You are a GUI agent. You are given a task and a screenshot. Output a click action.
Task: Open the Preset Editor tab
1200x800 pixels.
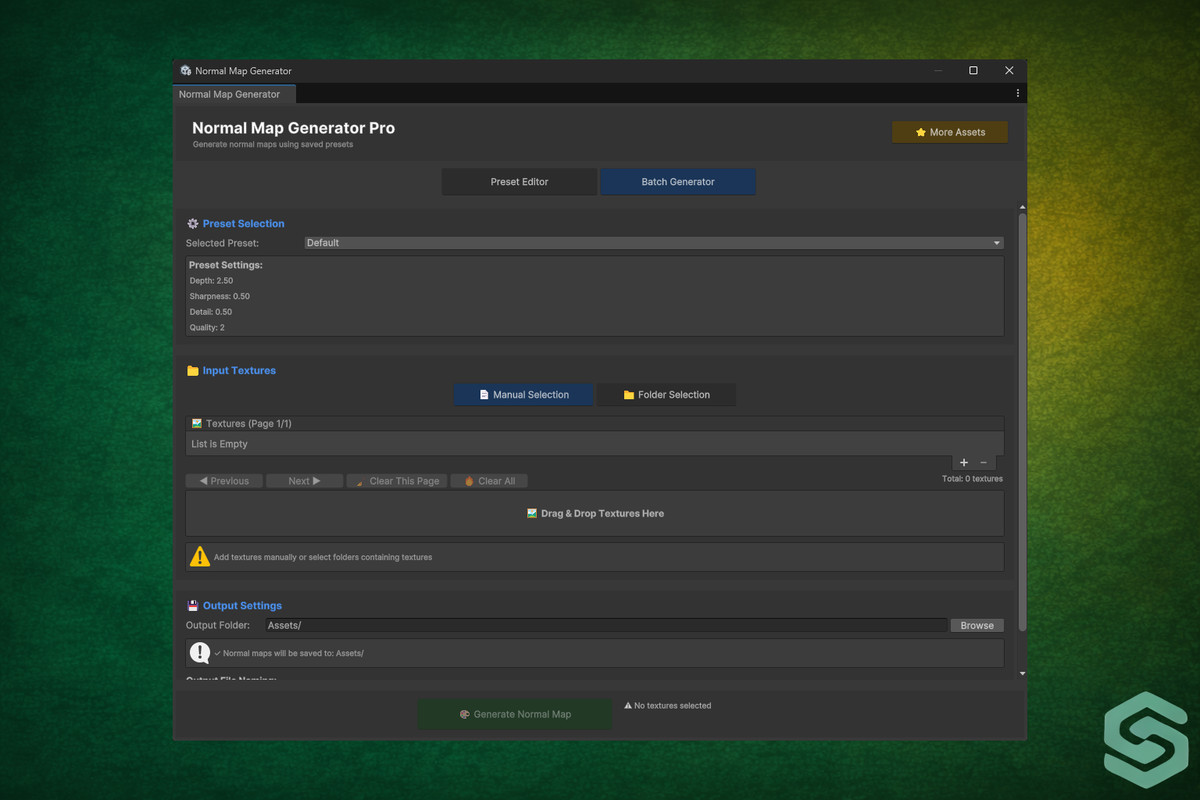click(519, 182)
